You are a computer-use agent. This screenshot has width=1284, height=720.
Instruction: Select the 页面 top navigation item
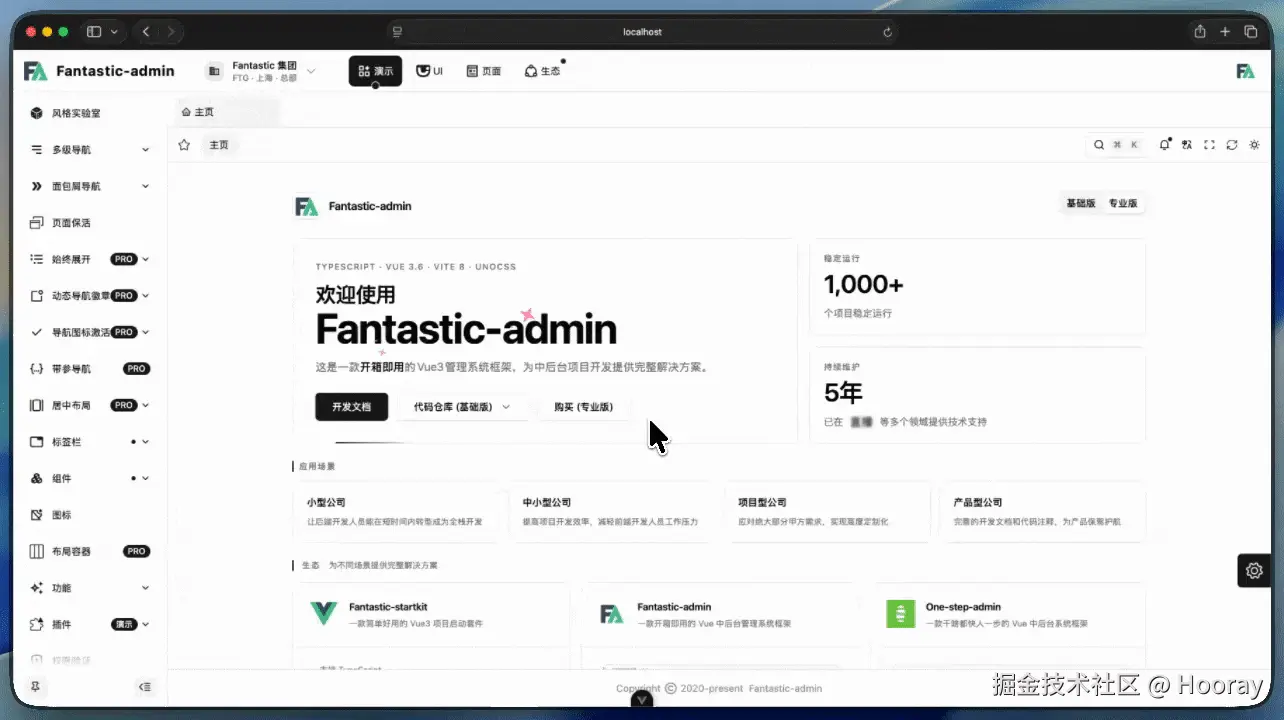pos(484,71)
